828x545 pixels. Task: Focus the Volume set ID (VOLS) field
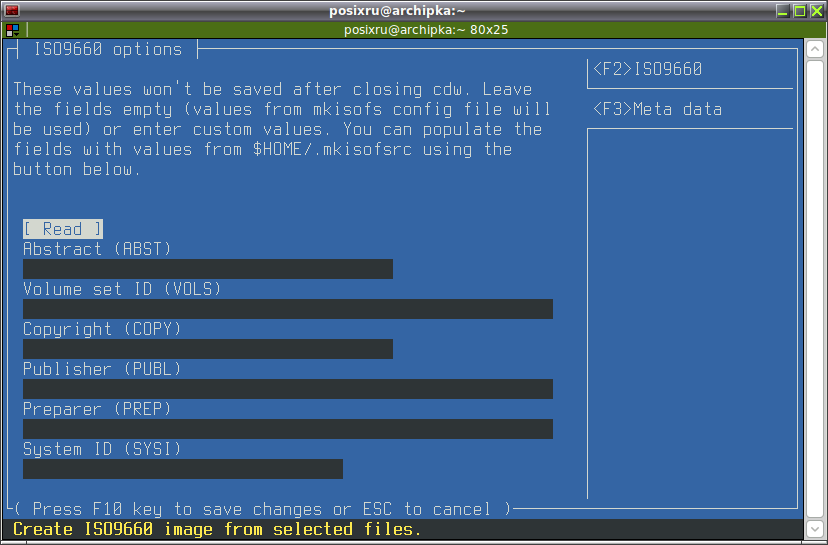coord(288,309)
